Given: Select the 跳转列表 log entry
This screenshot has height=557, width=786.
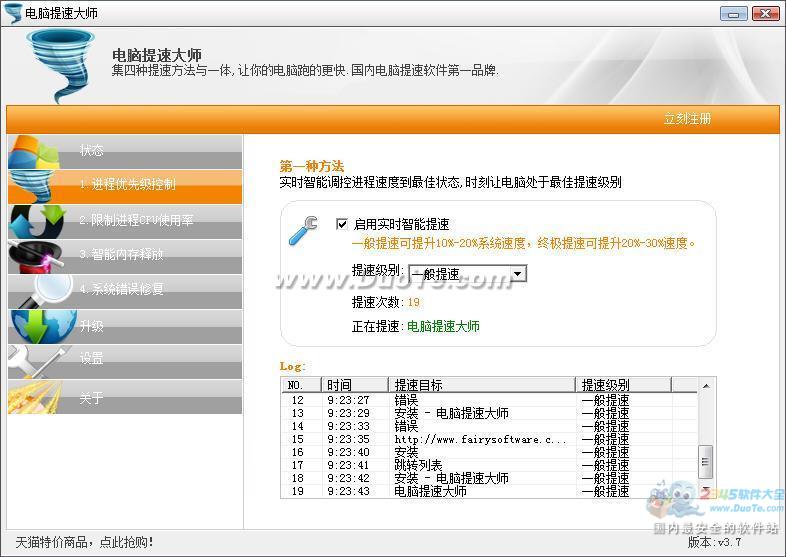Looking at the screenshot, I should click(489, 465).
